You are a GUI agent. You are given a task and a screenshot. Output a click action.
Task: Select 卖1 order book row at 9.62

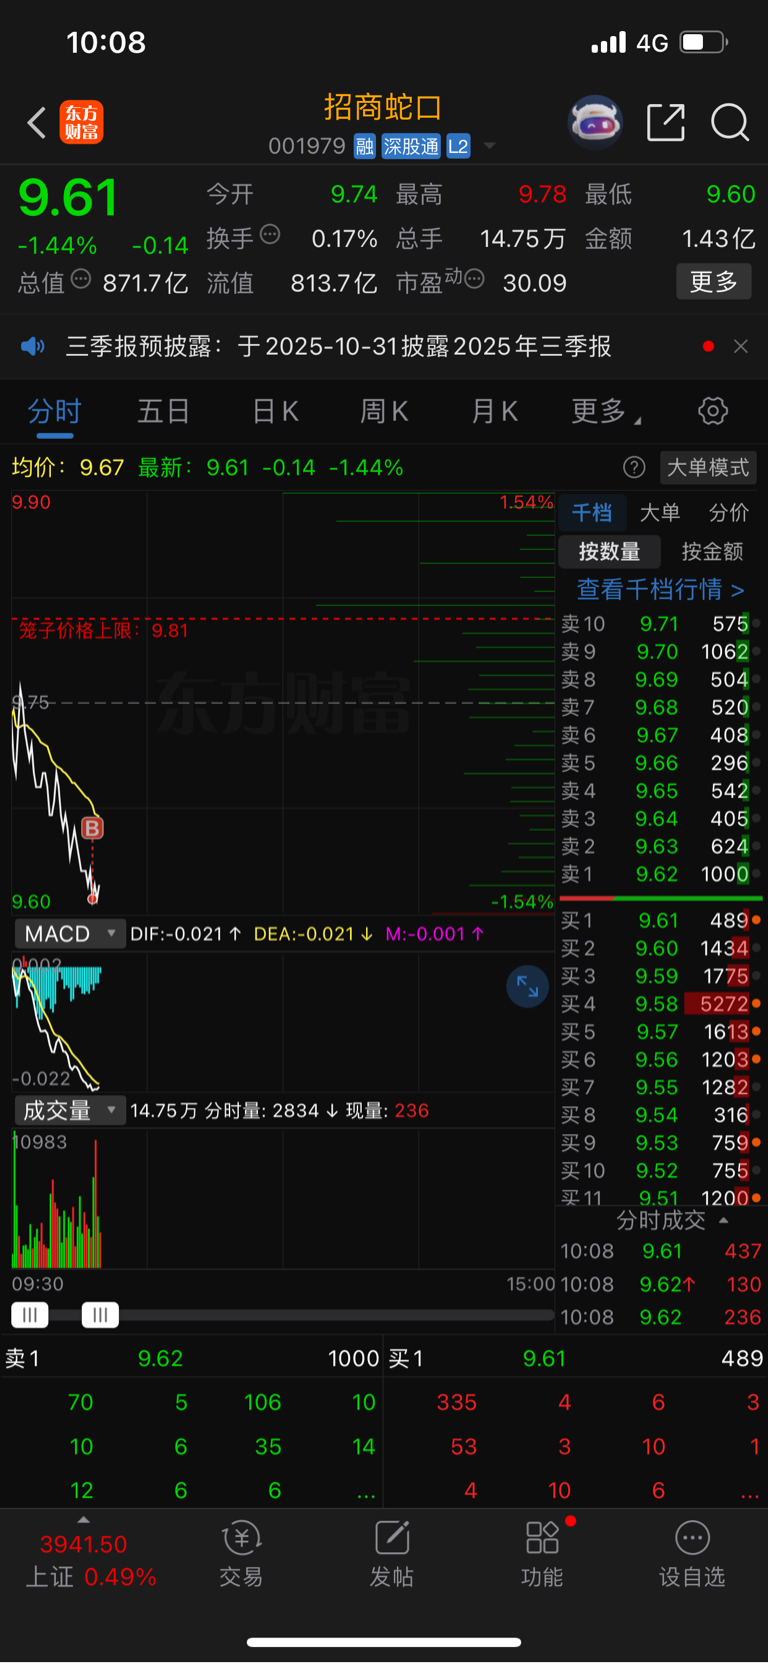[658, 874]
